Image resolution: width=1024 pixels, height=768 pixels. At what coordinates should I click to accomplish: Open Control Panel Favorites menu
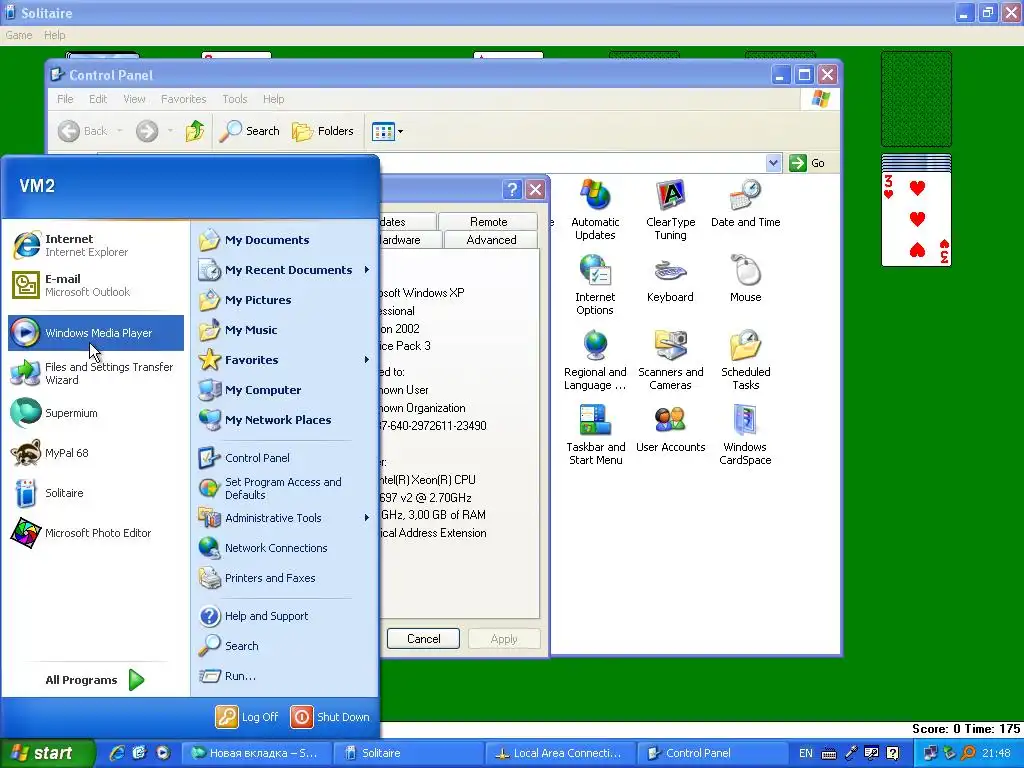coord(184,99)
